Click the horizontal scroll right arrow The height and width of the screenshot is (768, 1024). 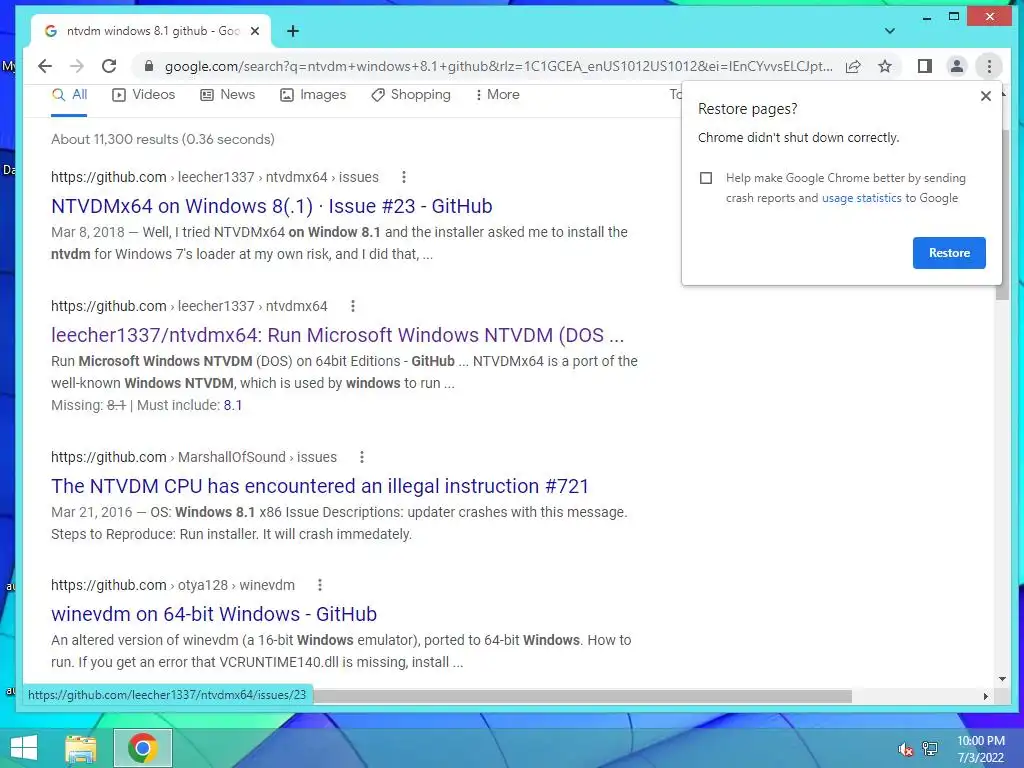click(985, 696)
